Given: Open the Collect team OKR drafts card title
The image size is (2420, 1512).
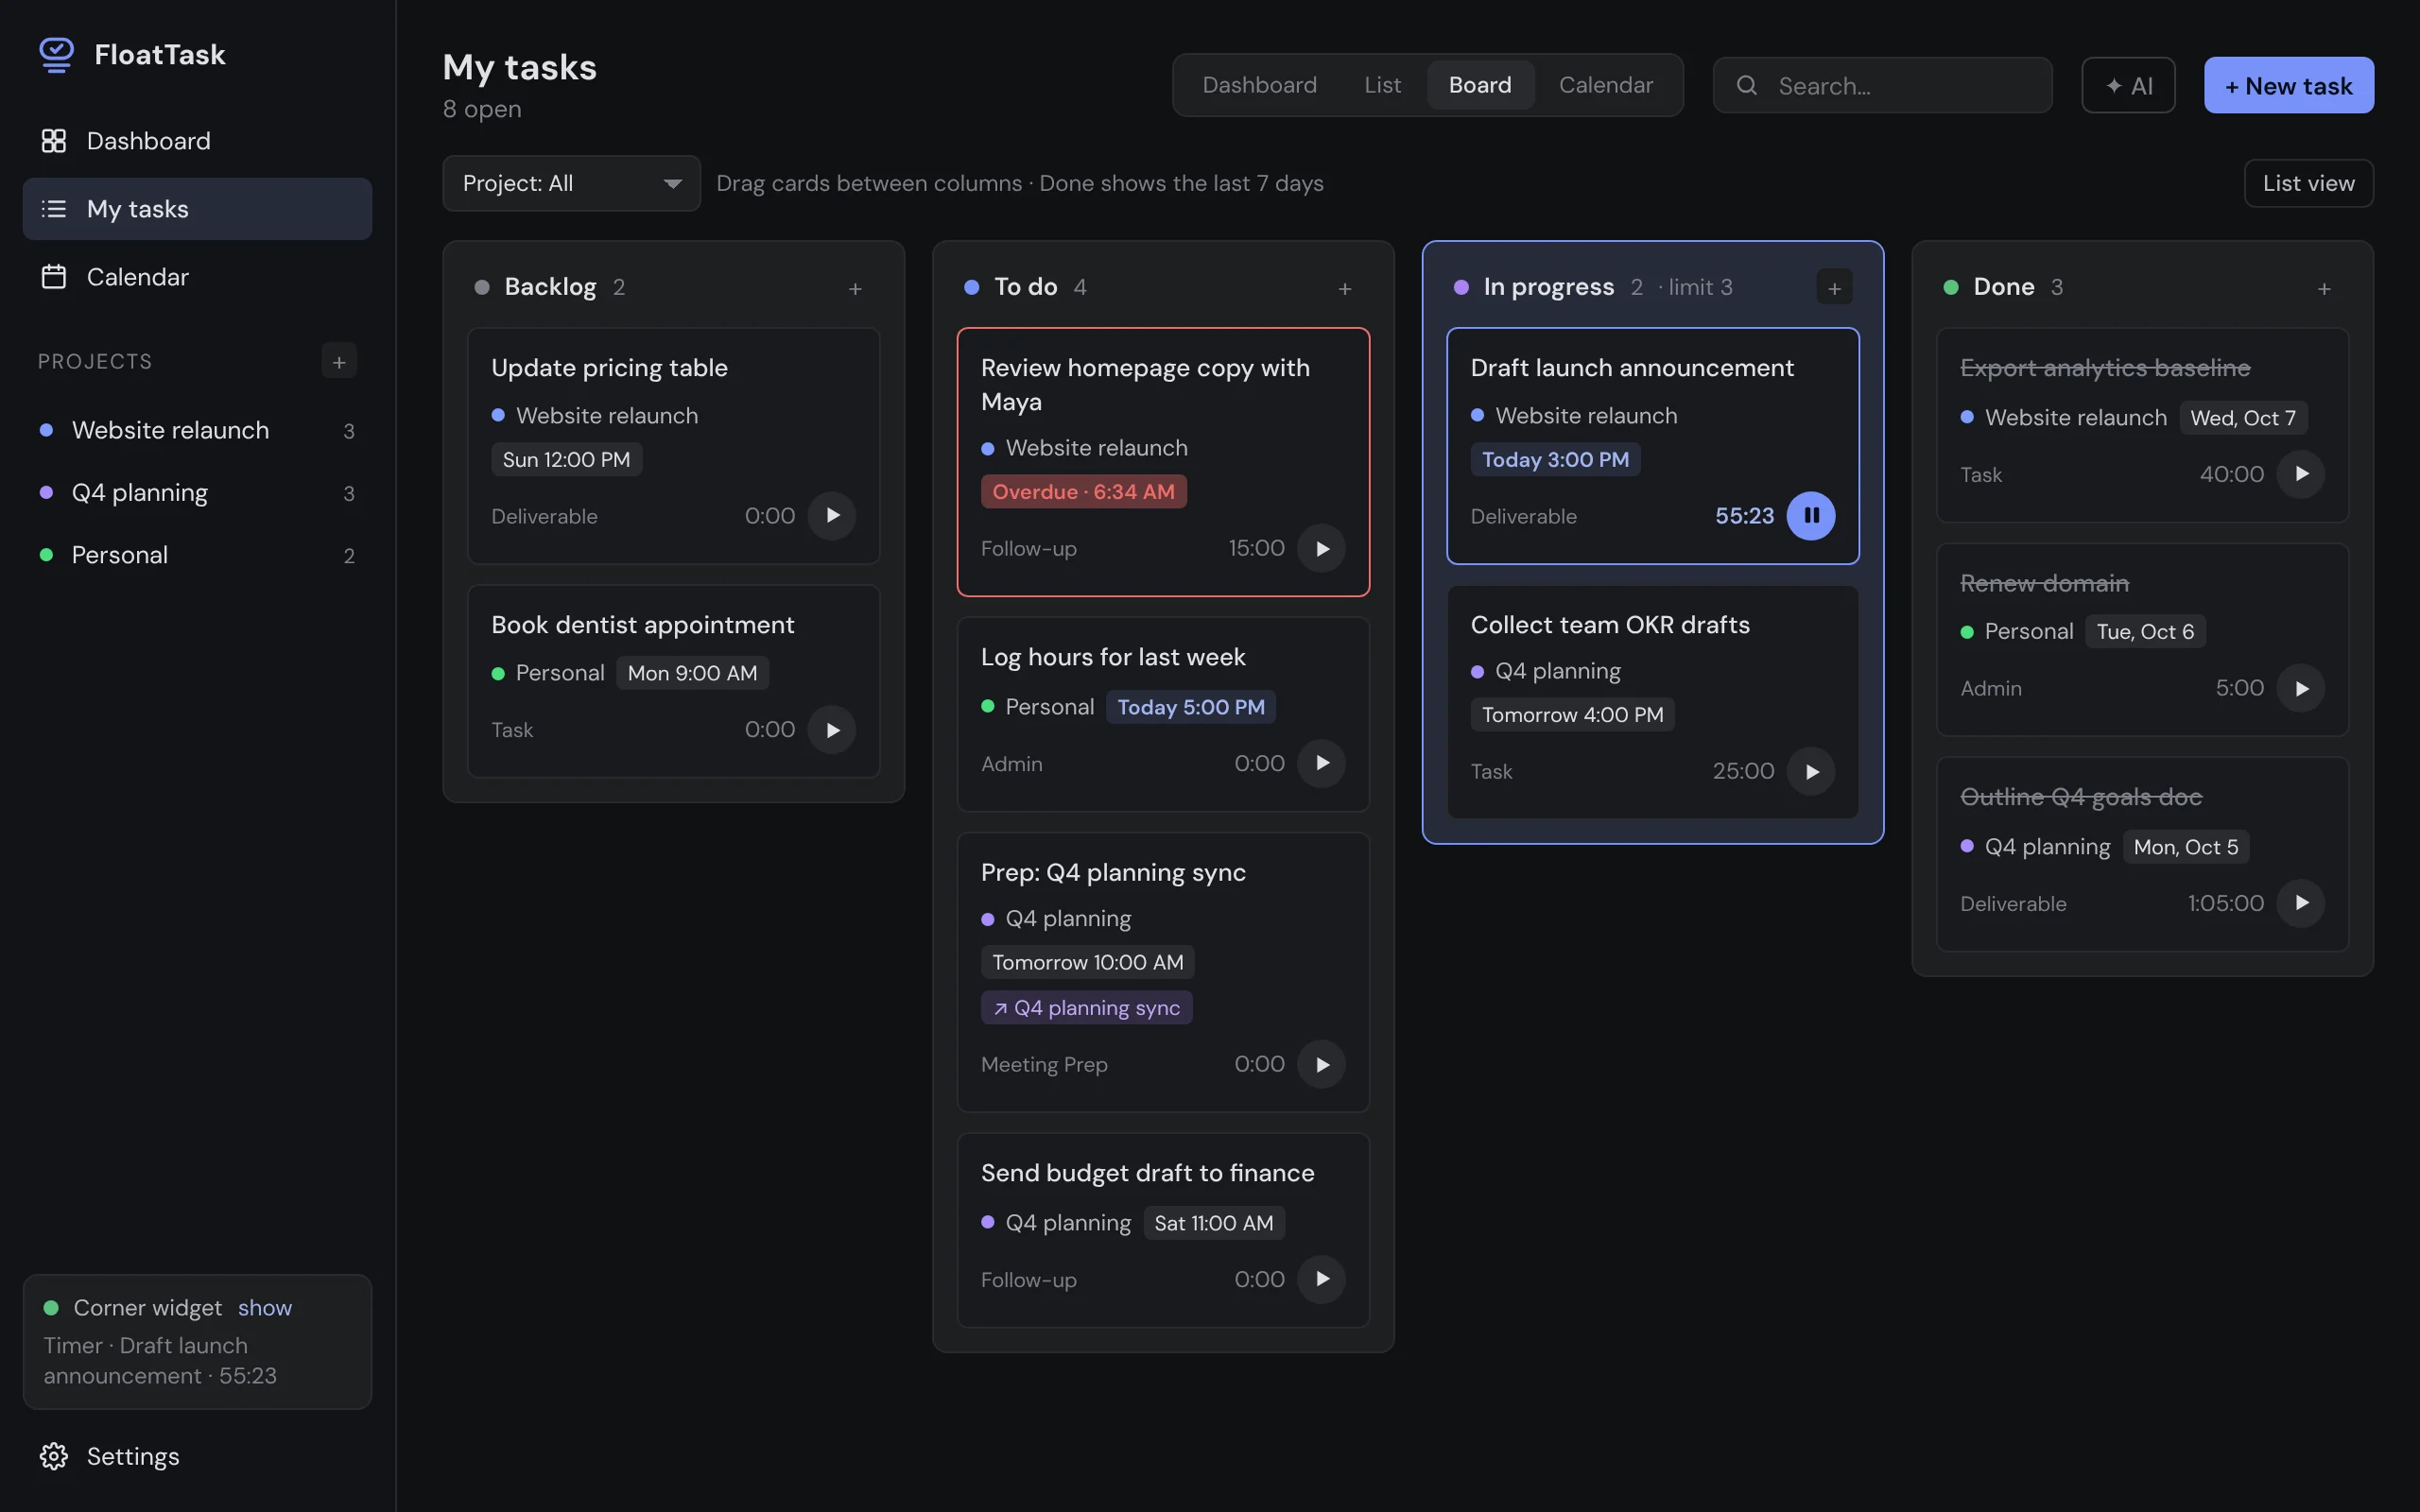Looking at the screenshot, I should click(1610, 625).
